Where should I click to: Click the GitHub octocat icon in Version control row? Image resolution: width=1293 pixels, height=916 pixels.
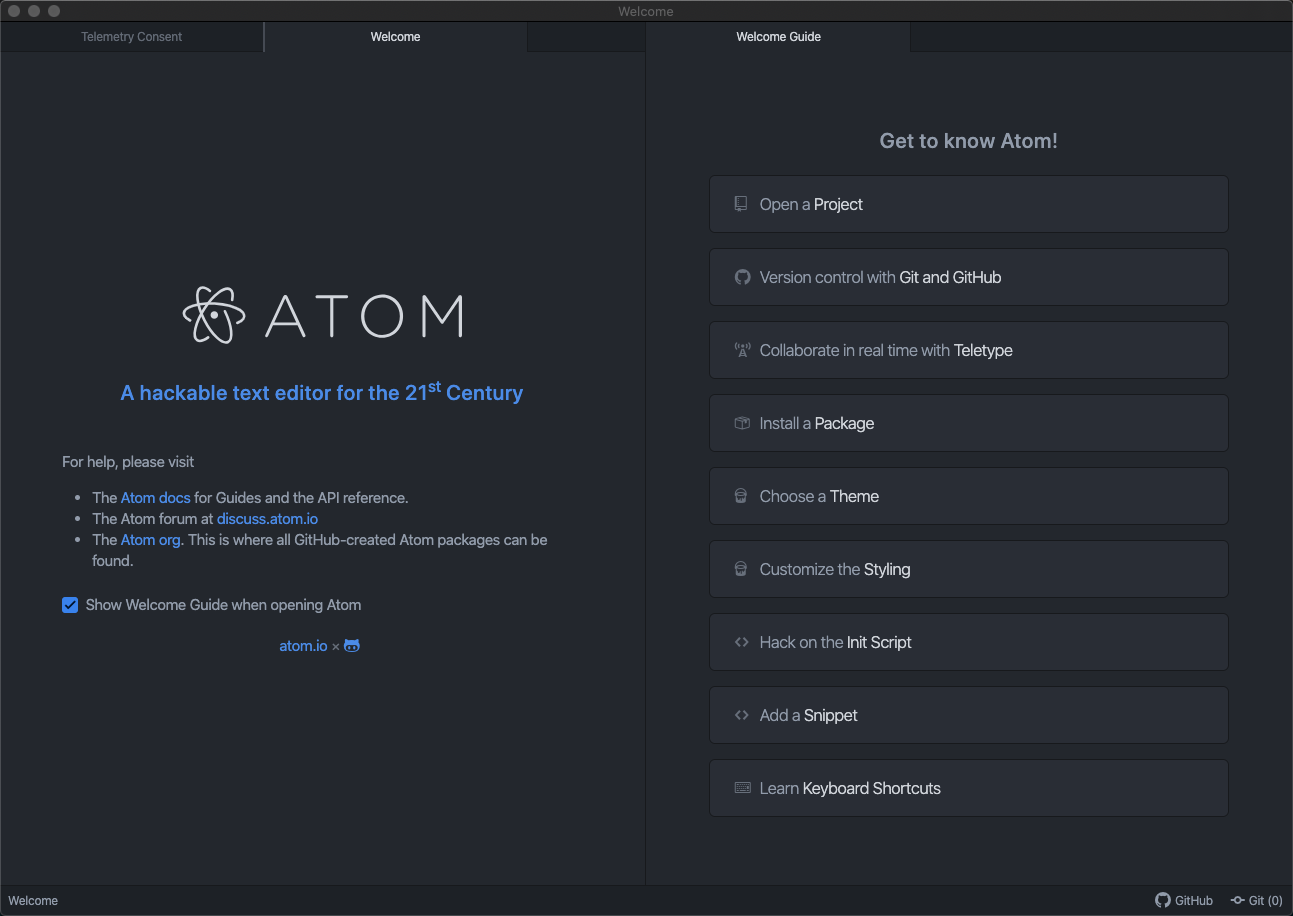(742, 277)
